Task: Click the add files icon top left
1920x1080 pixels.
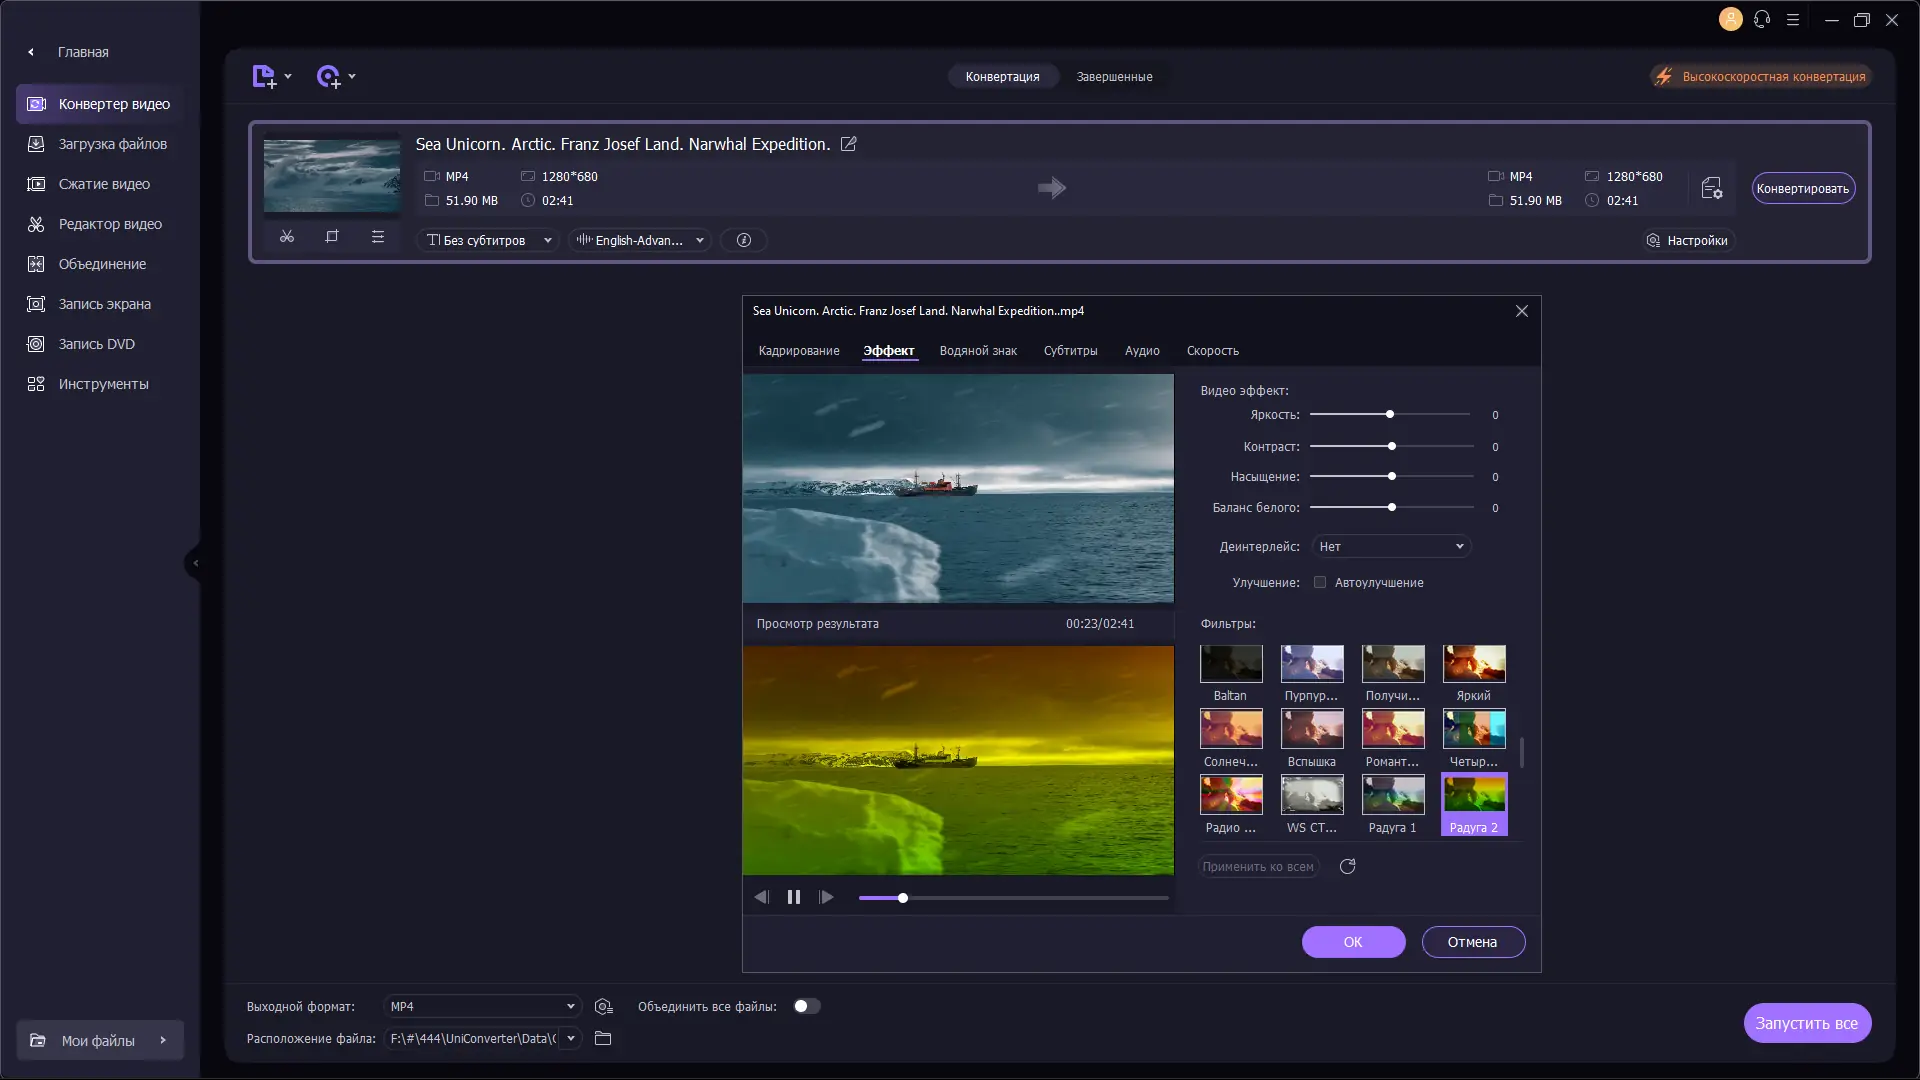Action: 265,76
